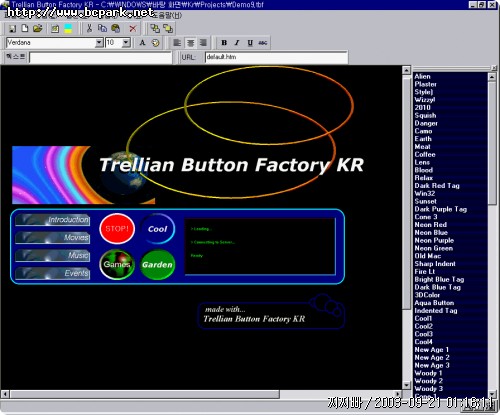500x415 pixels.
Task: Copy the selected button with the copy icon
Action: point(102,29)
